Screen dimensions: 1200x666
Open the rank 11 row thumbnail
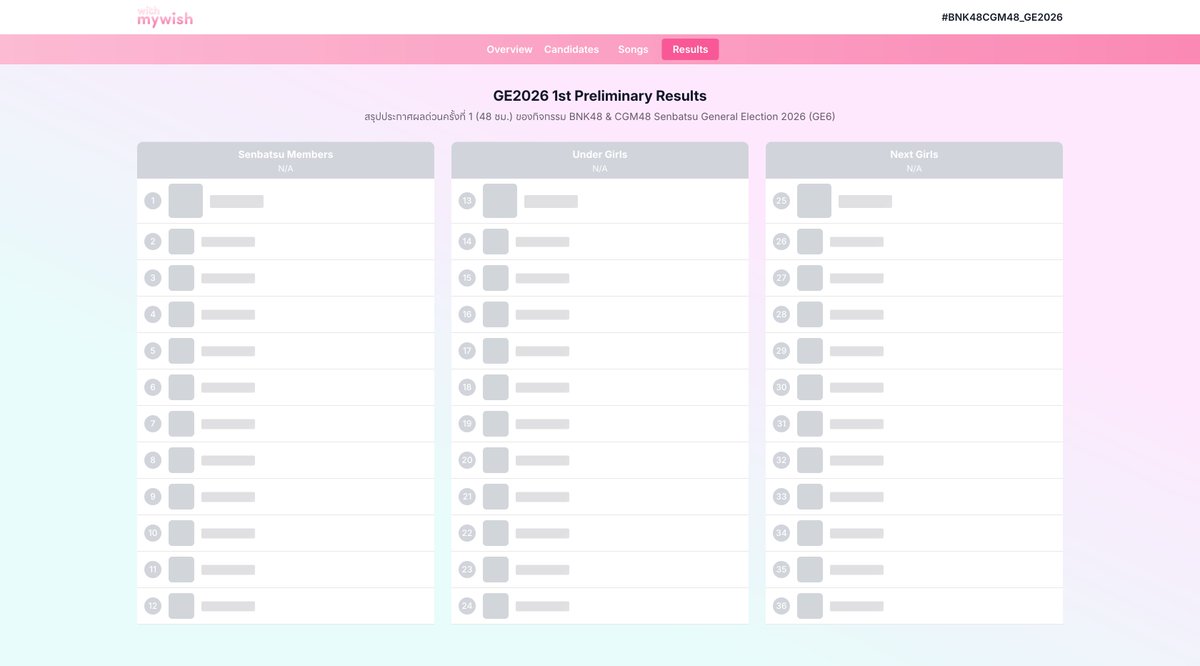click(x=181, y=570)
